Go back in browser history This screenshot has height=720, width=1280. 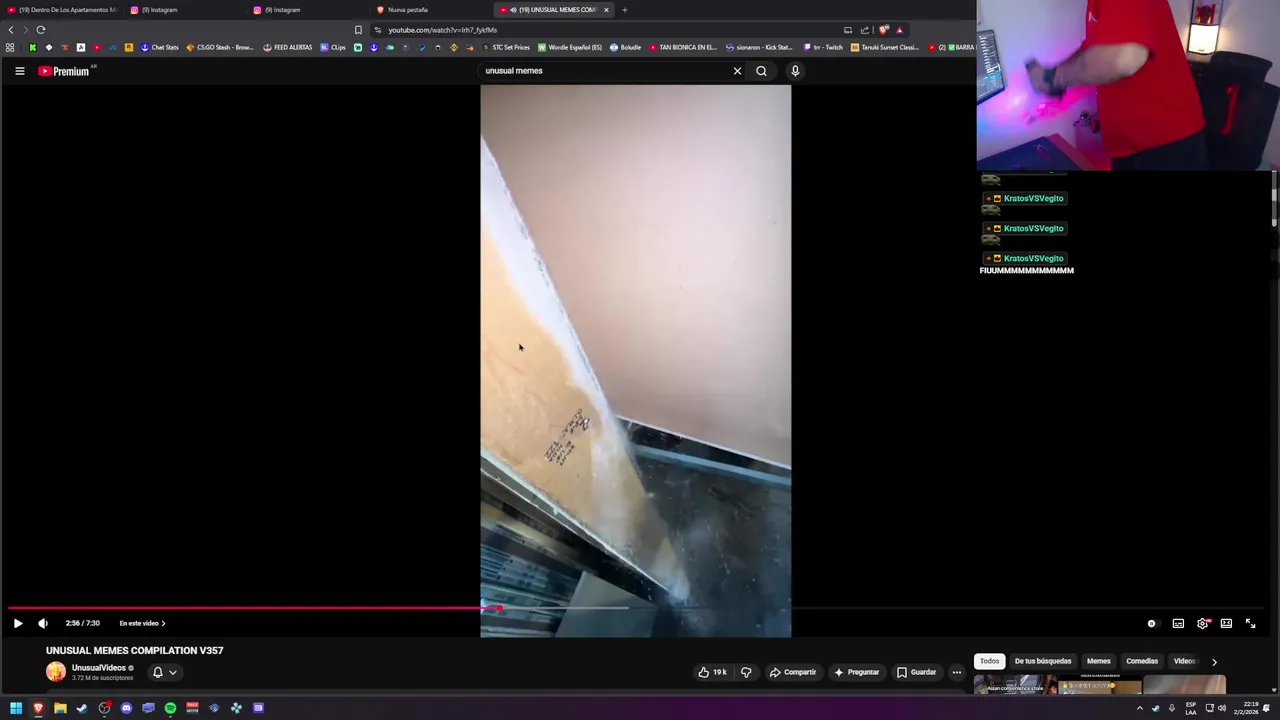tap(11, 30)
